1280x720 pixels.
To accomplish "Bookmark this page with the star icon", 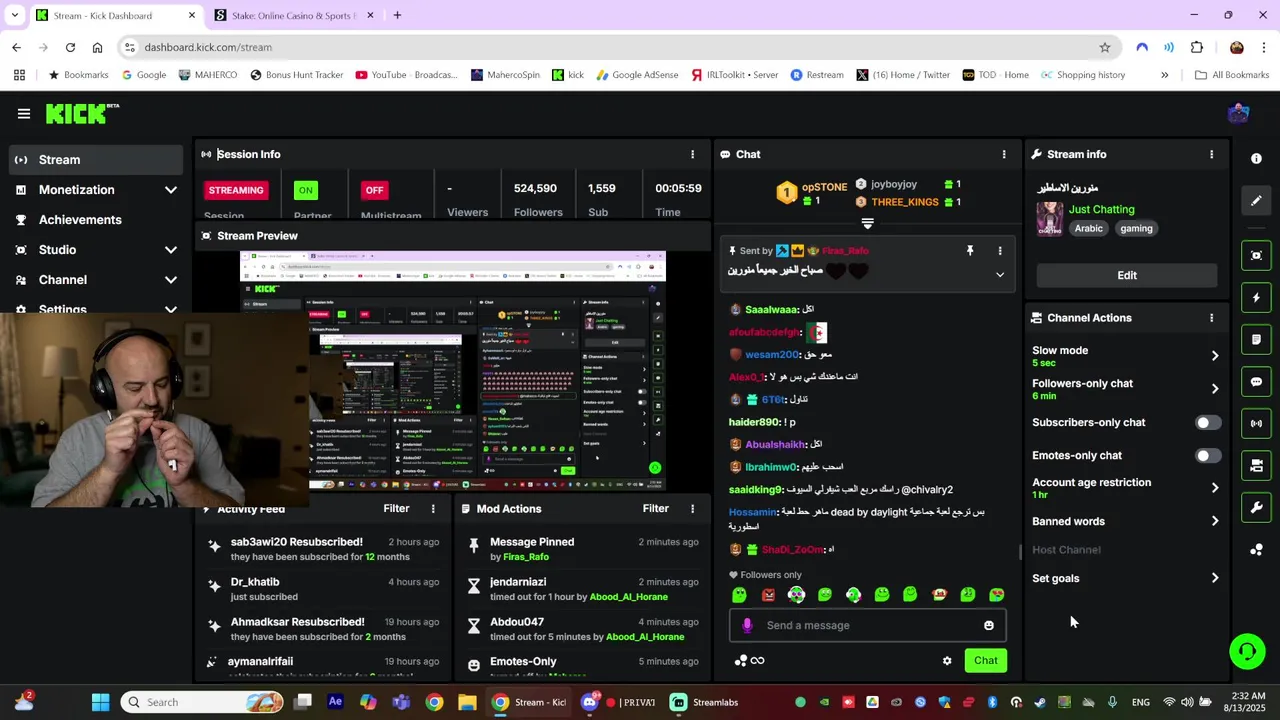I will click(1105, 47).
